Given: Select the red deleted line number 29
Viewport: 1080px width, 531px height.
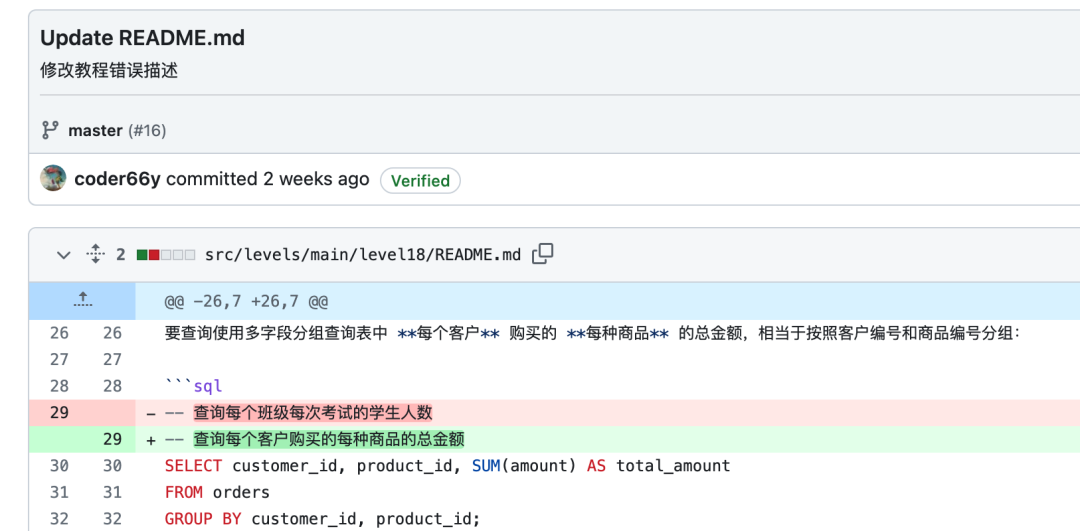Looking at the screenshot, I should tap(59, 413).
